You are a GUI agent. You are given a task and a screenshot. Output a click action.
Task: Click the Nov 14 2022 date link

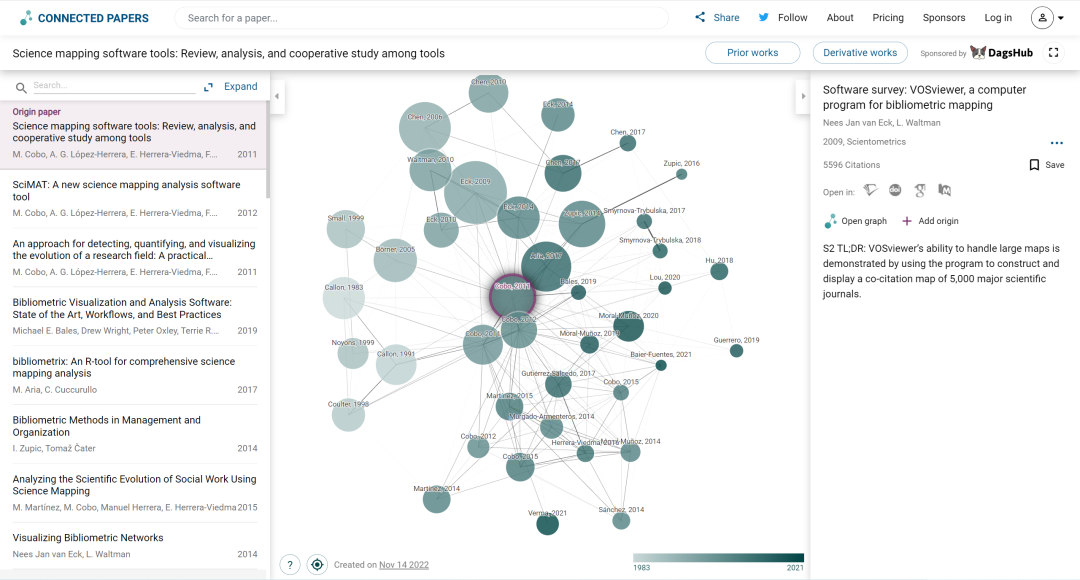click(404, 565)
